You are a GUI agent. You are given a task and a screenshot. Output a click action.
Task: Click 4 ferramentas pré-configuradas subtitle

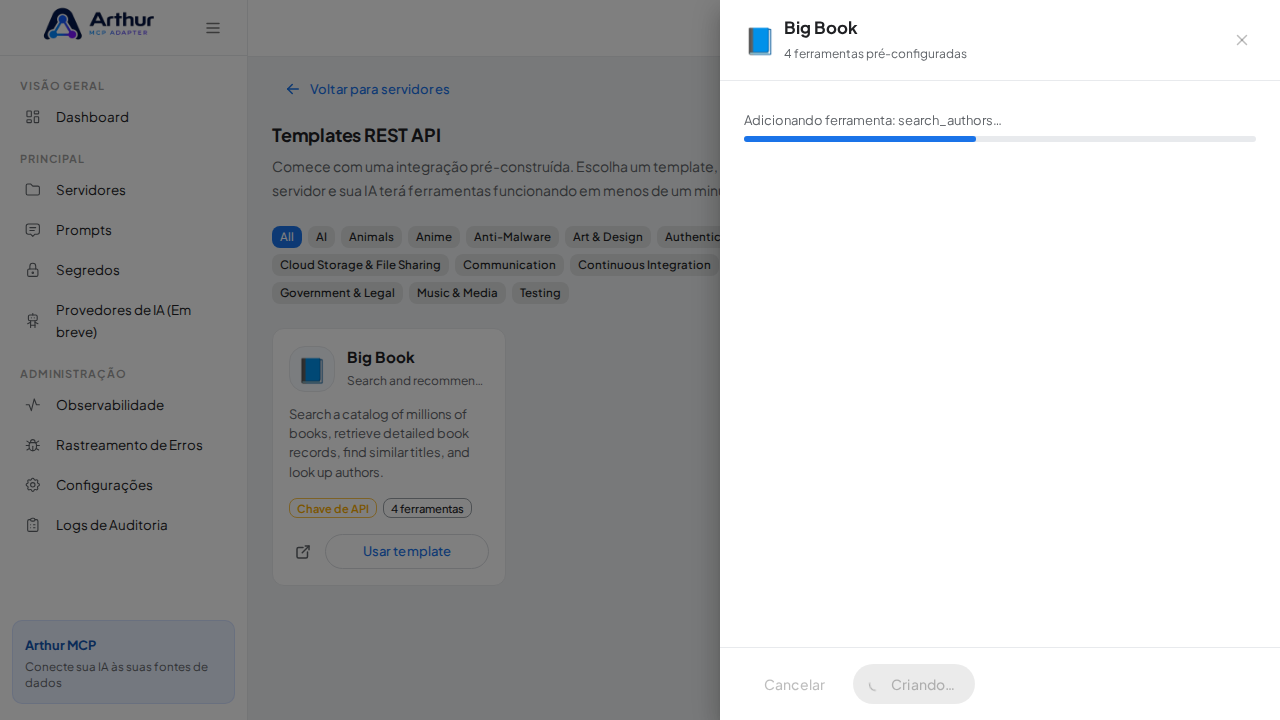[875, 54]
